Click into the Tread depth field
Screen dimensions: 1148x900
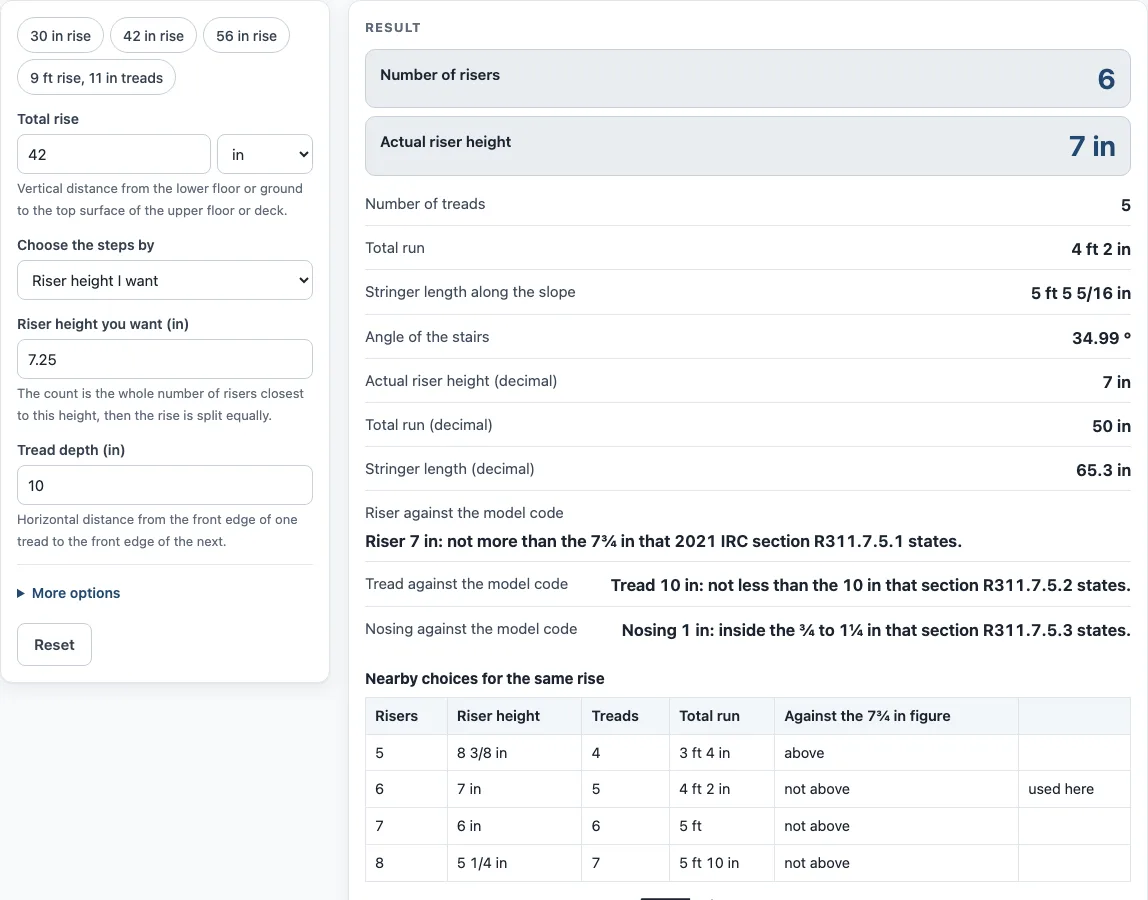pos(165,486)
